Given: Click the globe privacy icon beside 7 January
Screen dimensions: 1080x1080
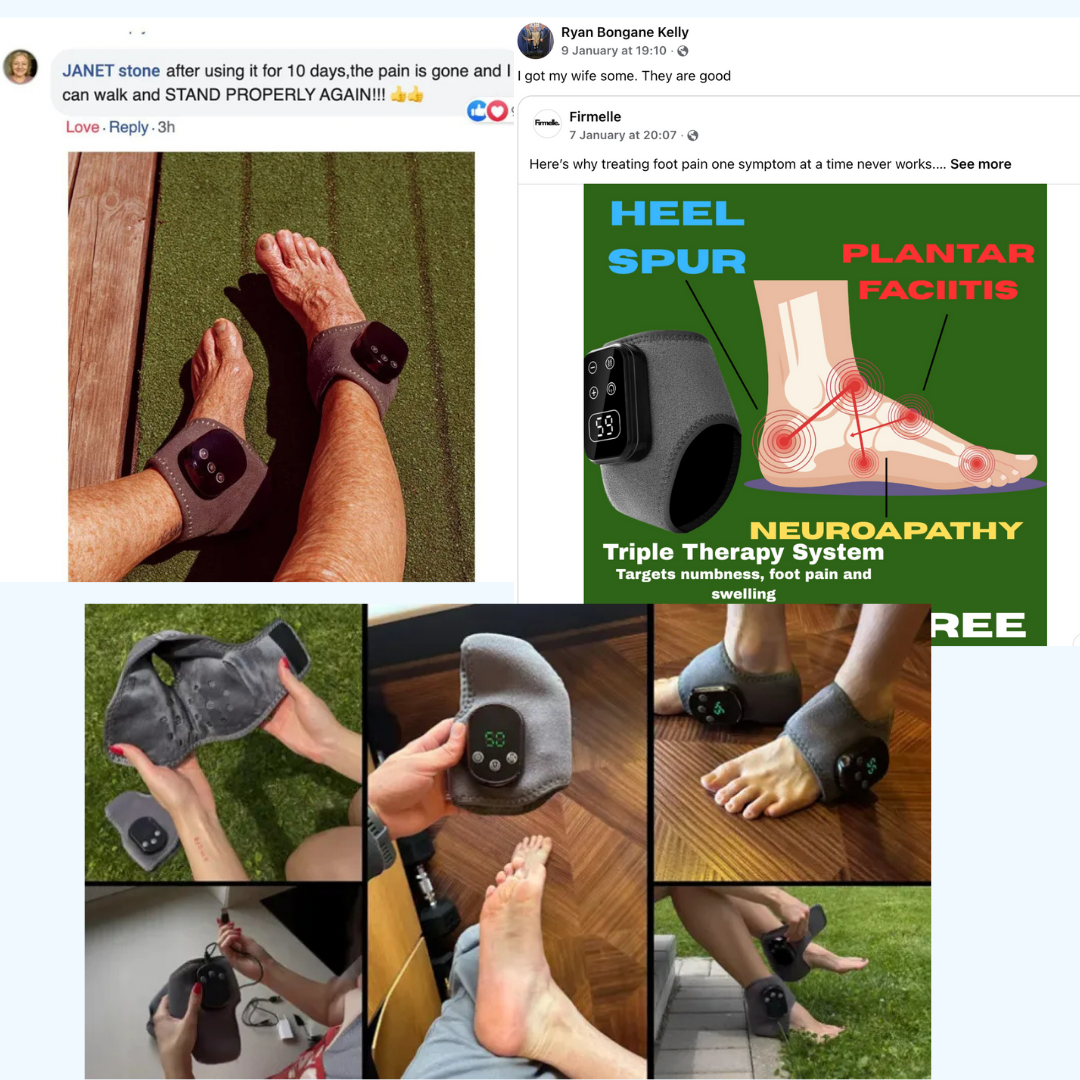Looking at the screenshot, I should (693, 136).
